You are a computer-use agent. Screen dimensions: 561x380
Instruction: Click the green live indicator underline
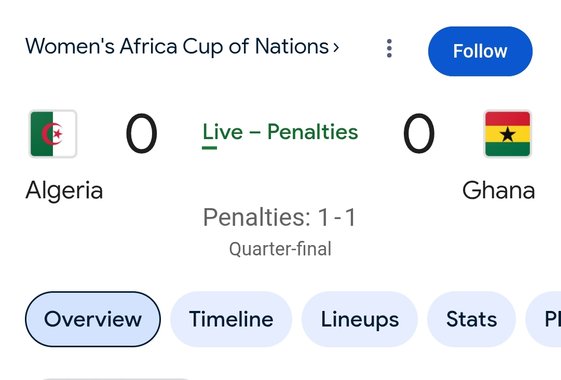click(x=209, y=147)
